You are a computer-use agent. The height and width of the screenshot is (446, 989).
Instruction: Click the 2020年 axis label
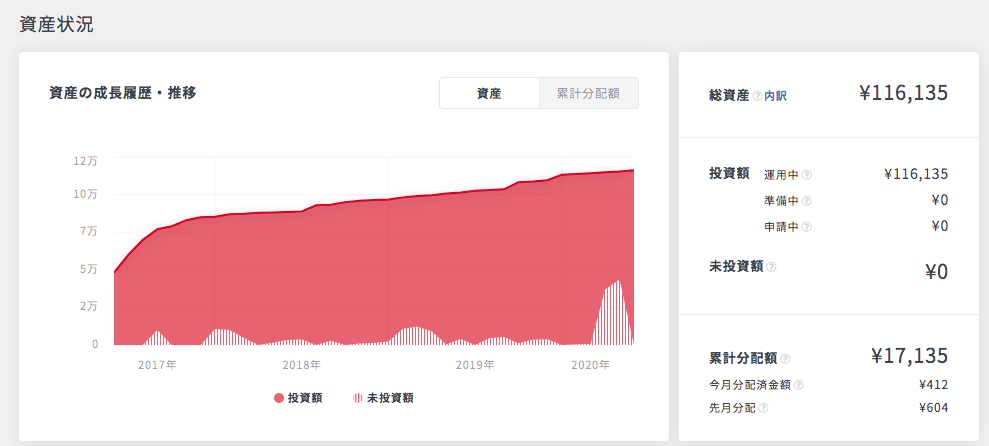590,365
